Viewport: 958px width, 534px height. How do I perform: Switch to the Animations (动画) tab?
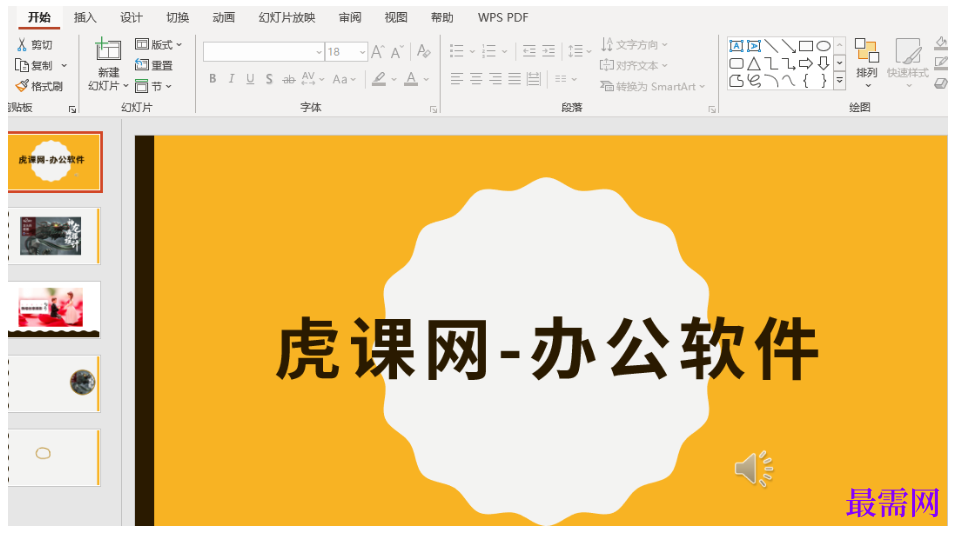click(x=224, y=17)
